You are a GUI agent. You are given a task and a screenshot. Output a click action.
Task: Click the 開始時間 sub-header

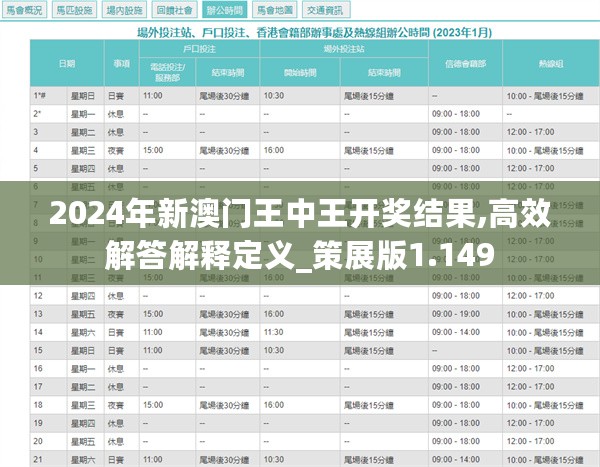coord(300,72)
